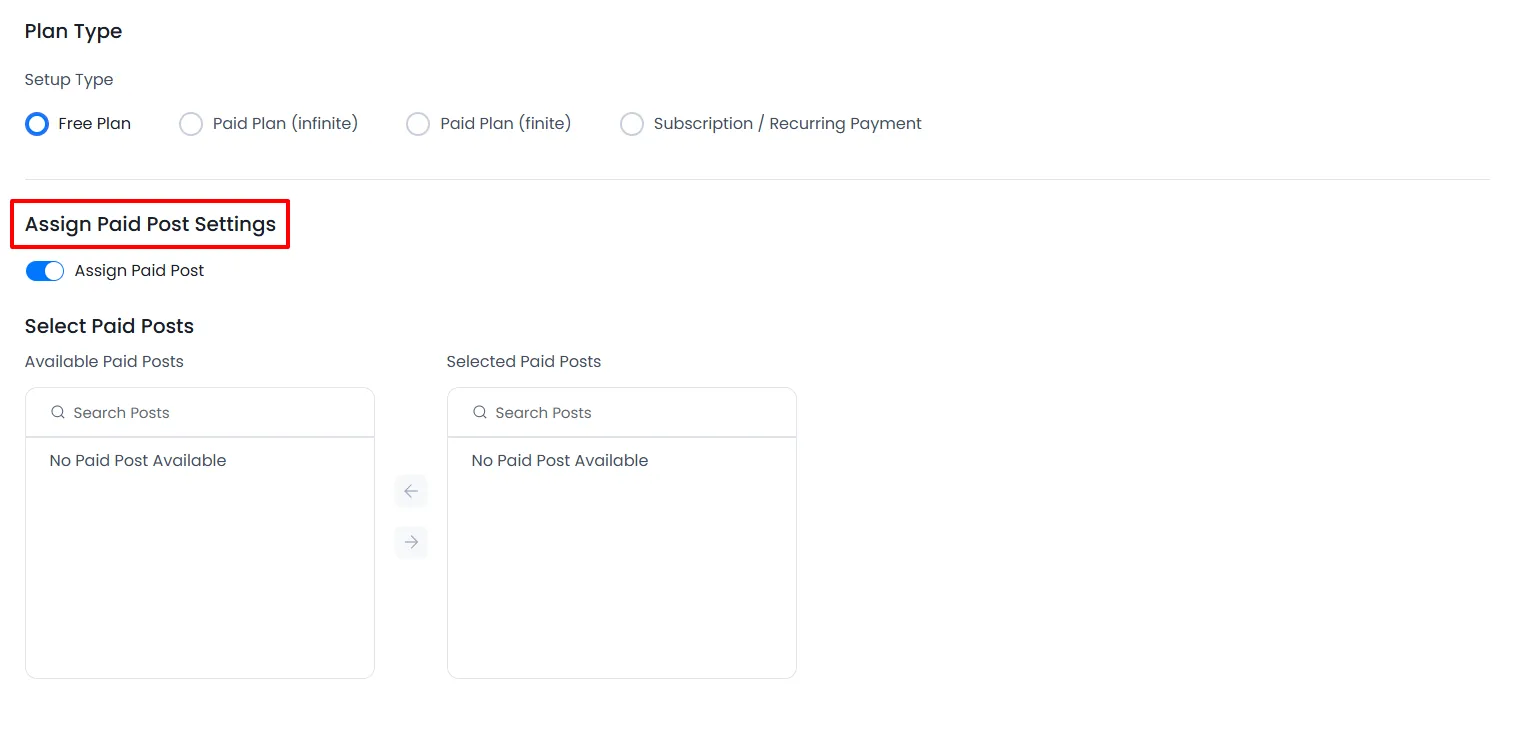Screen dimensions: 1520x740
Task: Click the search magnifier icon in Selected Paid Posts
Action: click(480, 412)
